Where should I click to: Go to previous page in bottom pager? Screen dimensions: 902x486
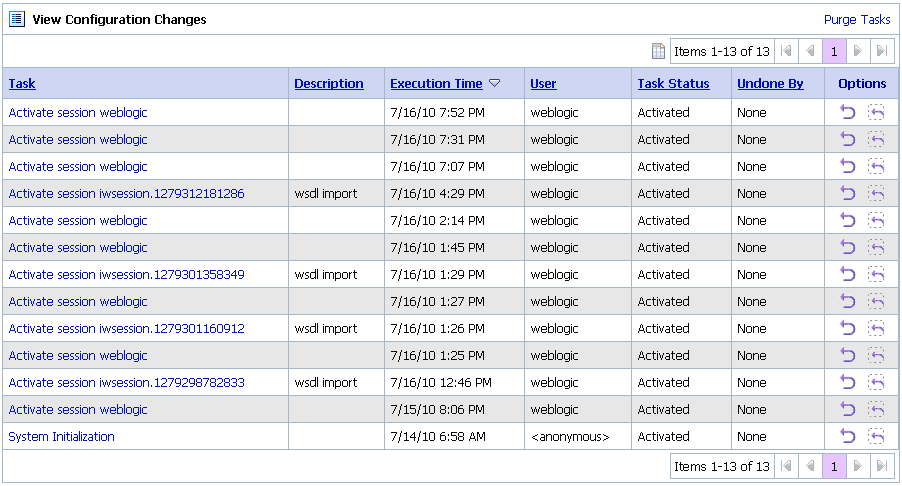(811, 466)
